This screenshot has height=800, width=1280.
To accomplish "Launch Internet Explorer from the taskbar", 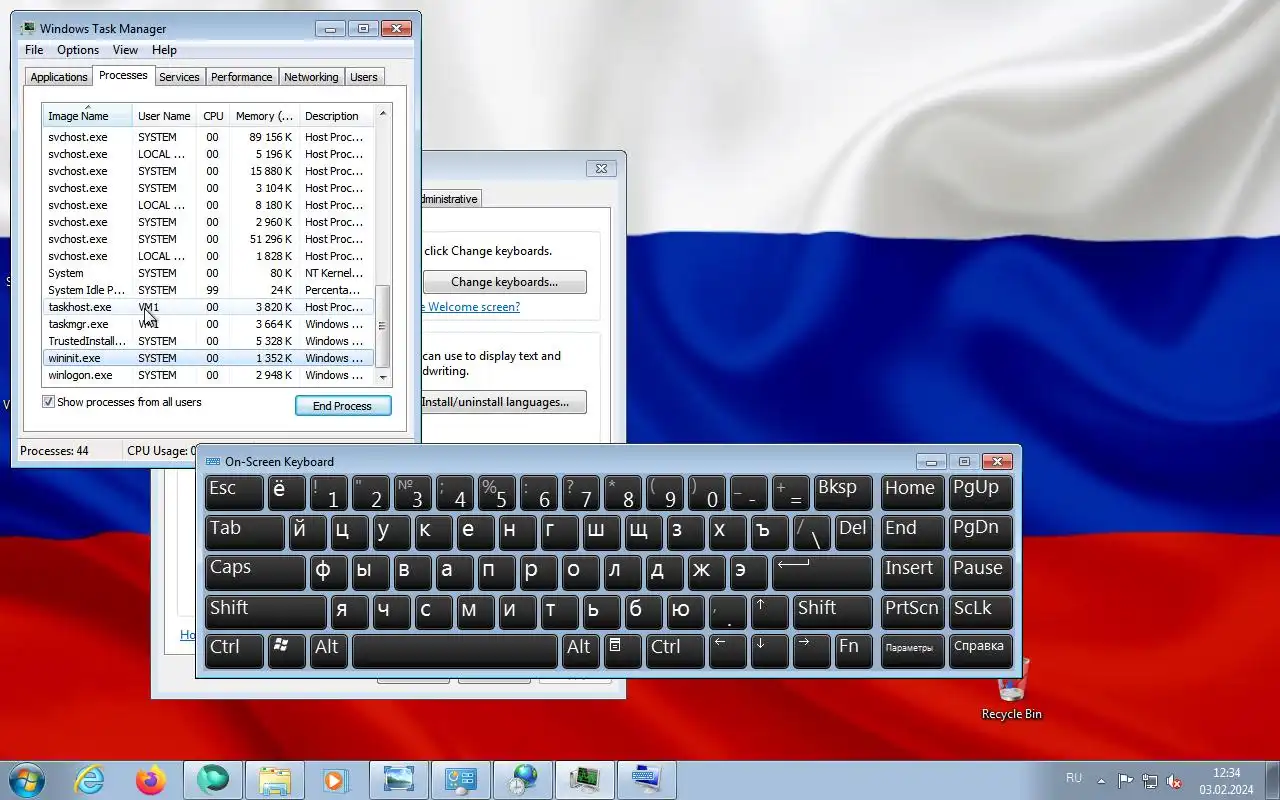I will (x=90, y=780).
